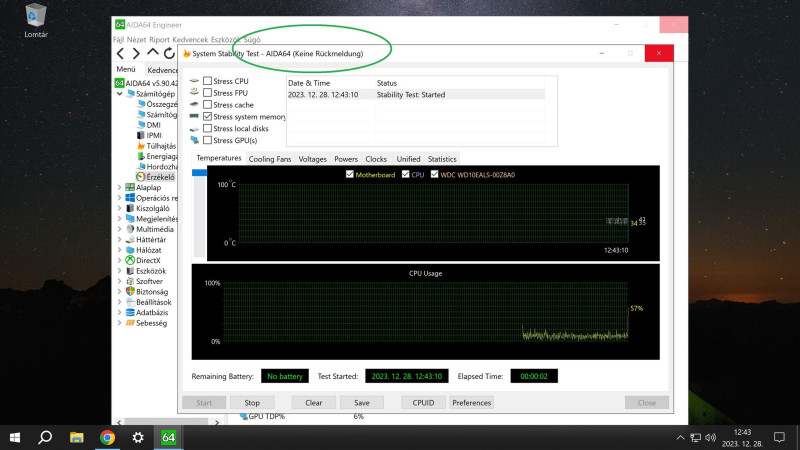The height and width of the screenshot is (450, 800).
Task: Click the Beállítások configuration icon
Action: pyautogui.click(x=130, y=302)
